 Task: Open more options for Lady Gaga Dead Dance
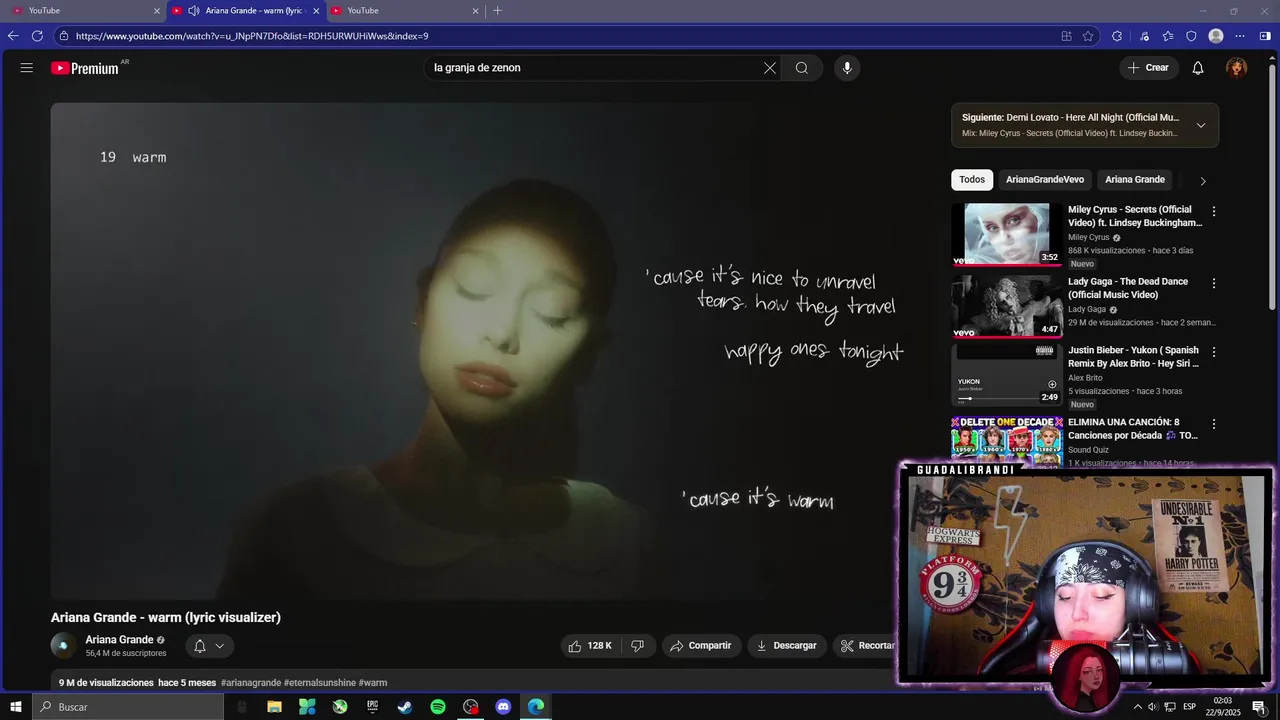point(1214,284)
